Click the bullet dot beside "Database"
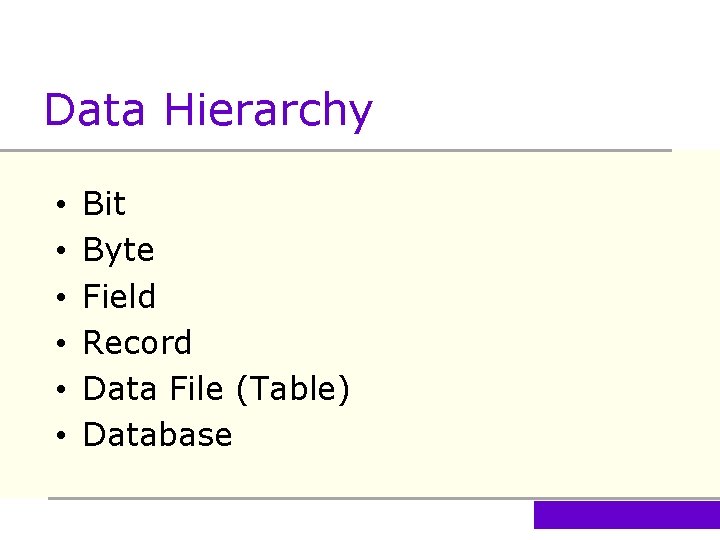720x540 pixels. (61, 437)
